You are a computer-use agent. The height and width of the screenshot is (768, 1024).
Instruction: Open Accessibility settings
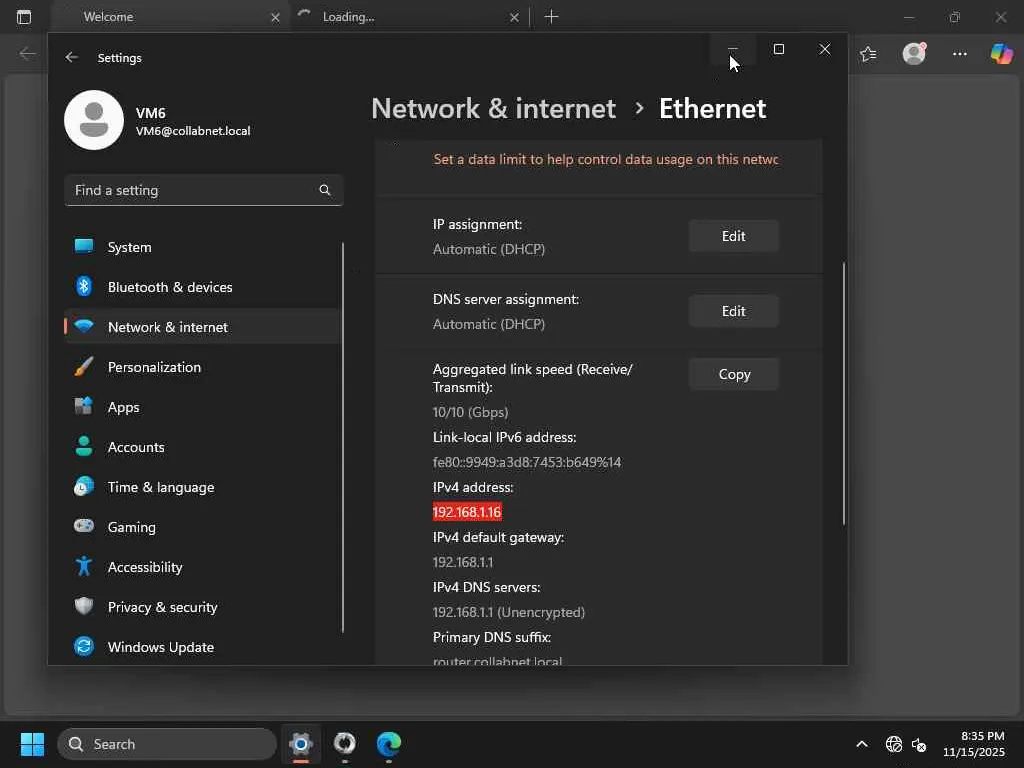click(144, 567)
